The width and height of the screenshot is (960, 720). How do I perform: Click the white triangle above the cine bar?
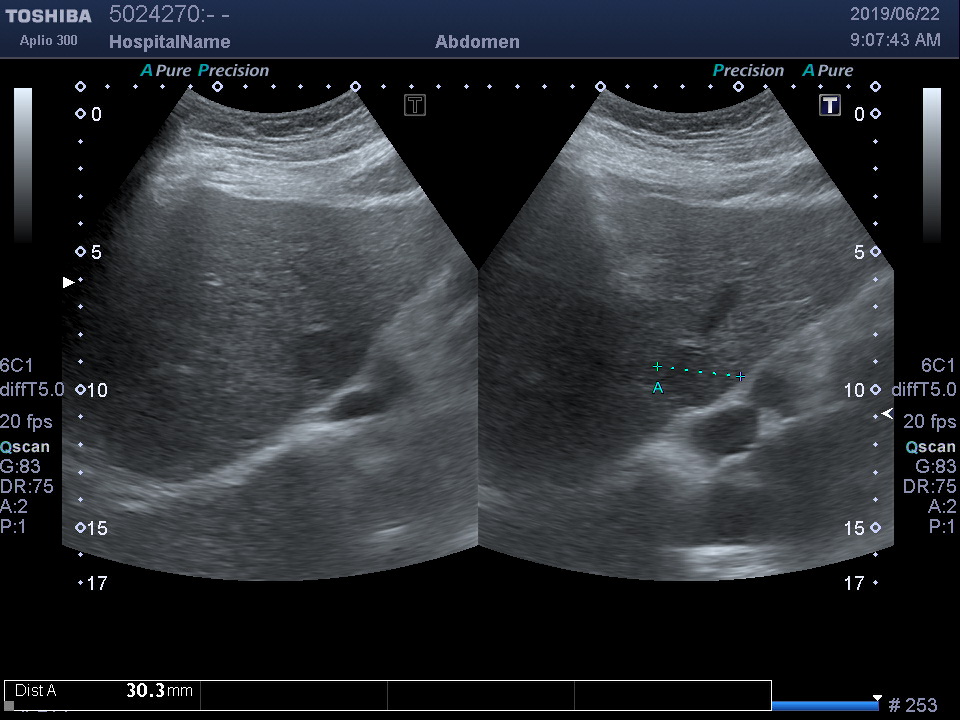point(877,697)
